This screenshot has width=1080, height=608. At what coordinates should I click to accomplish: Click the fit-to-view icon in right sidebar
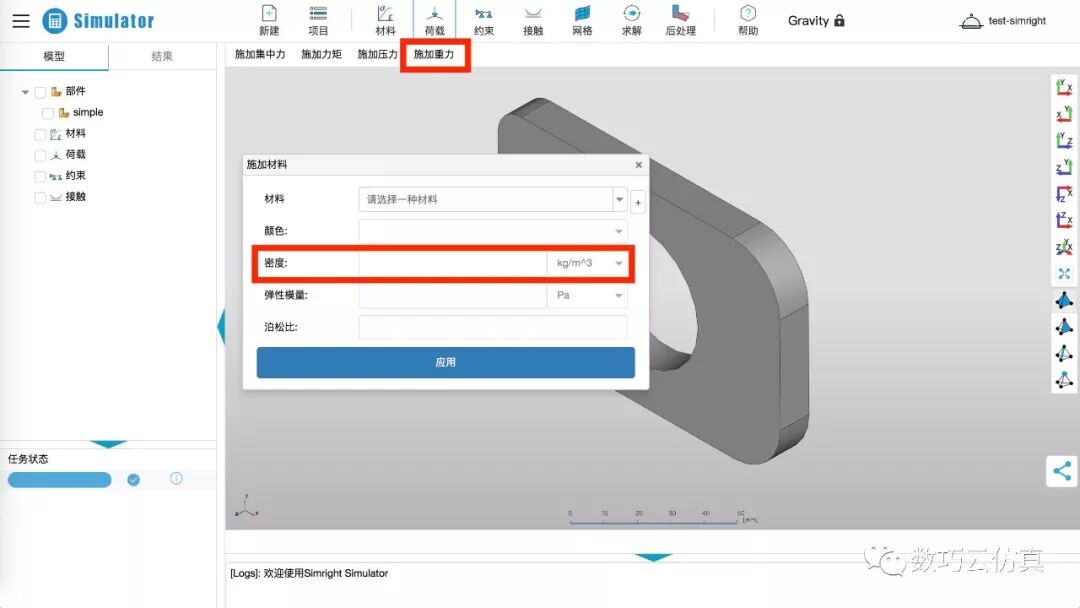pos(1064,272)
